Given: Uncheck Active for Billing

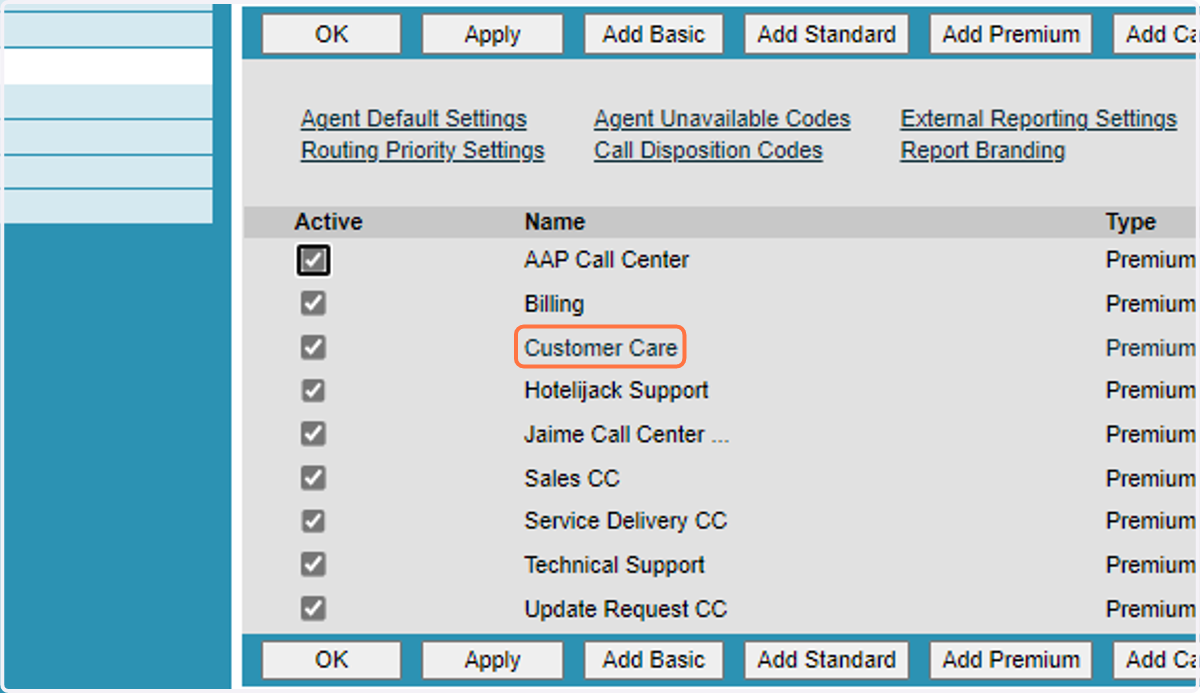Looking at the screenshot, I should pyautogui.click(x=313, y=303).
